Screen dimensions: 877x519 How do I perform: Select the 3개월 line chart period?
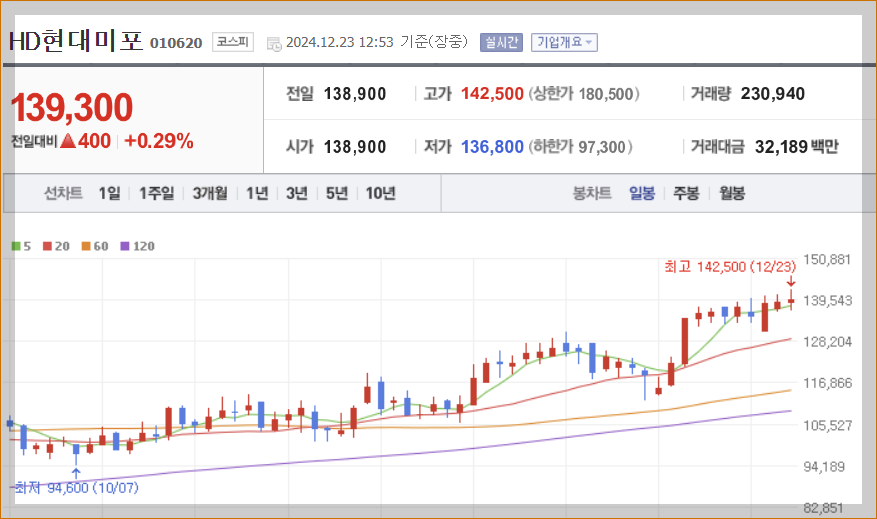tap(210, 194)
